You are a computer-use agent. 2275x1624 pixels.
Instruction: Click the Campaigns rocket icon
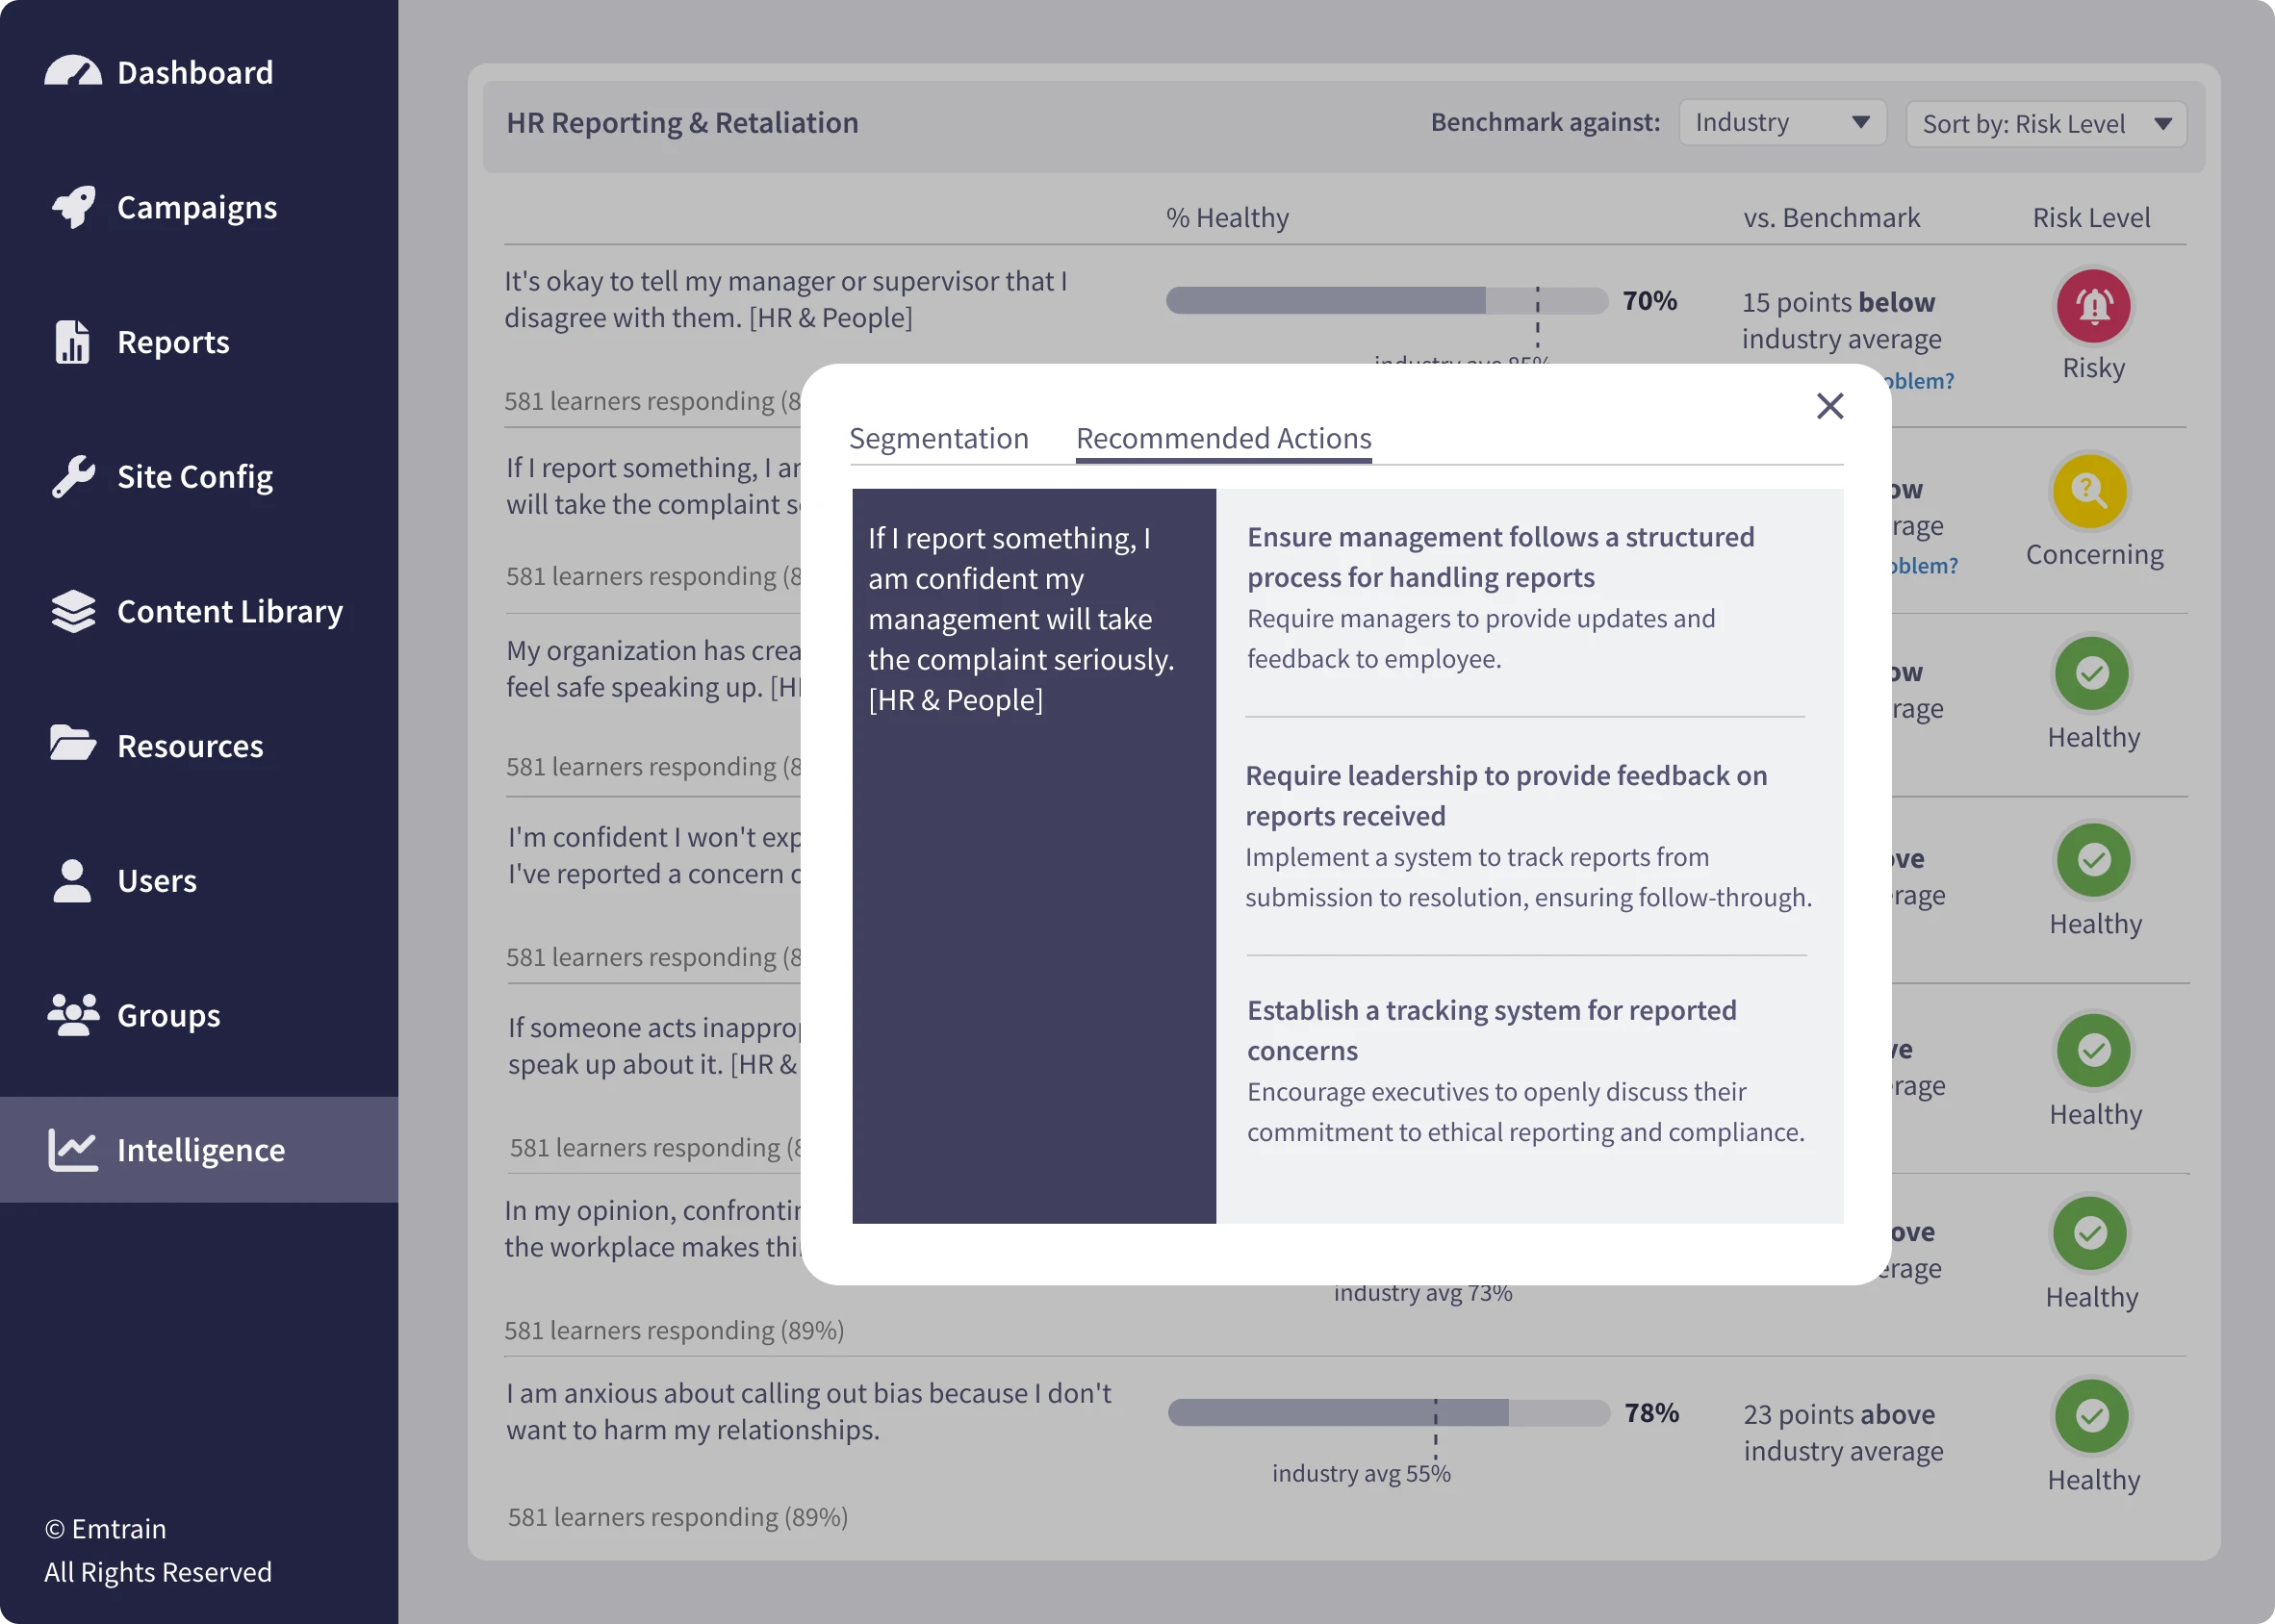coord(73,207)
